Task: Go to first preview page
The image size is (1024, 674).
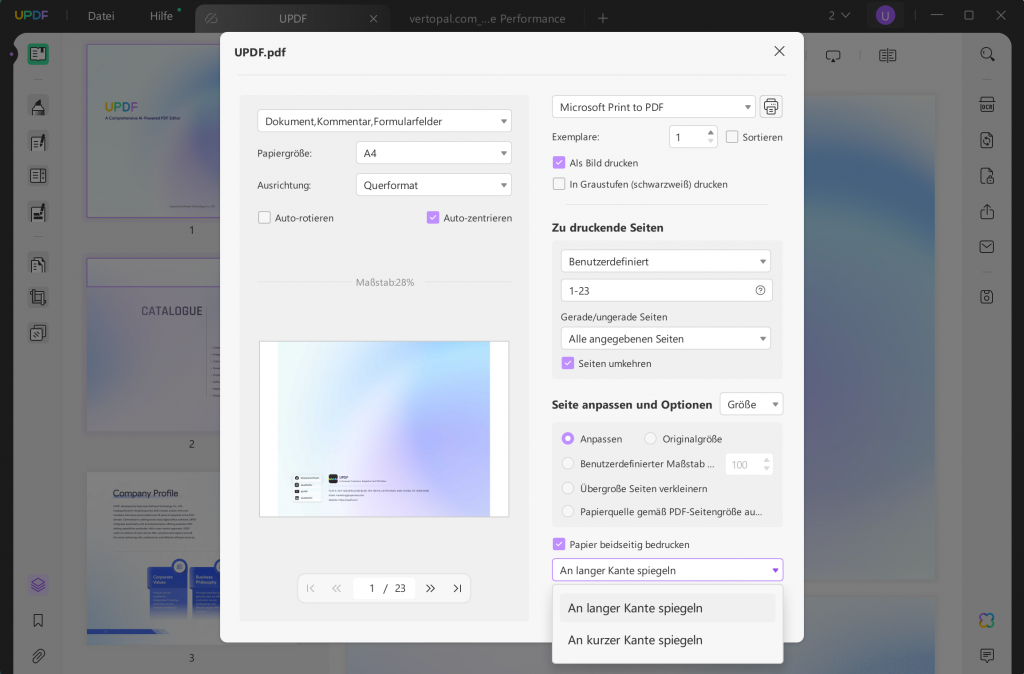Action: tap(311, 588)
